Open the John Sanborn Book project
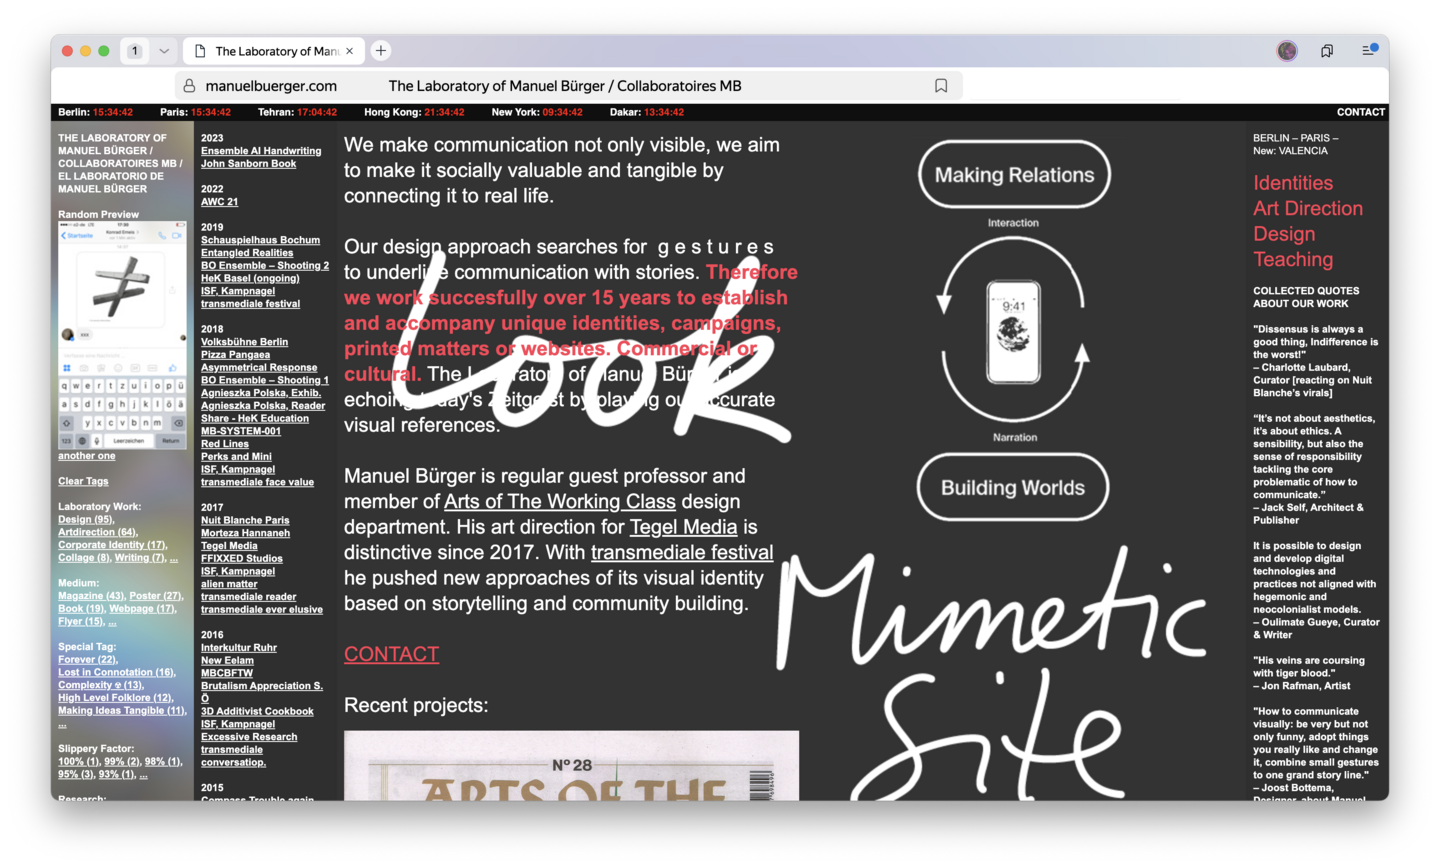The image size is (1440, 868). pyautogui.click(x=248, y=164)
